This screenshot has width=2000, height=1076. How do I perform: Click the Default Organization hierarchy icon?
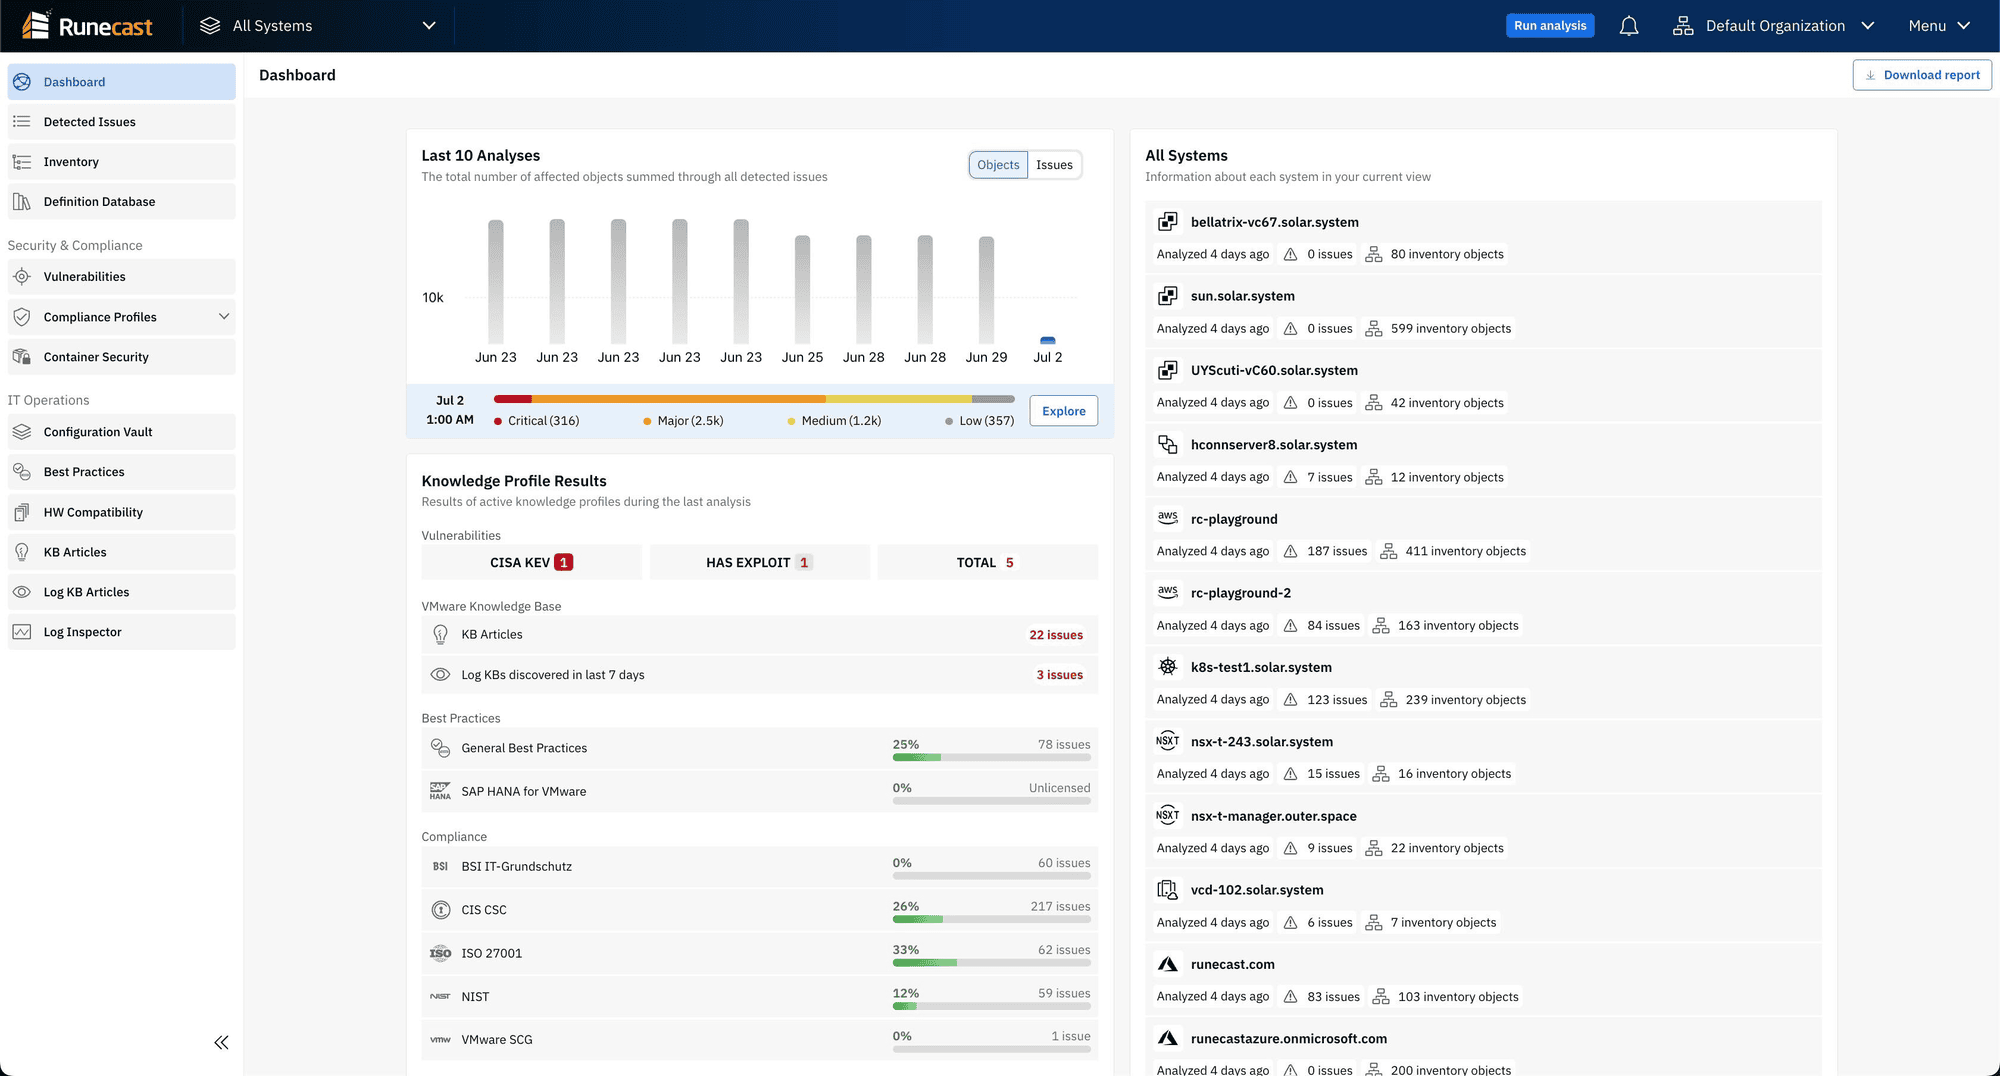(1683, 26)
